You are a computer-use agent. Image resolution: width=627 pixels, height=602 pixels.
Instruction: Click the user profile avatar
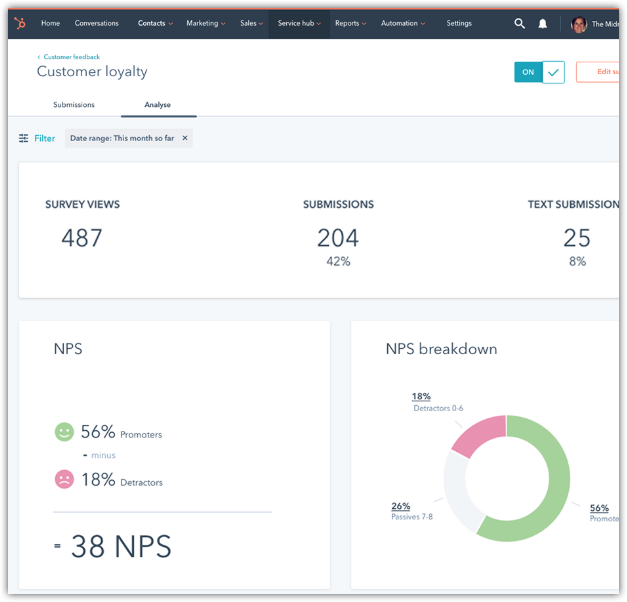click(579, 24)
